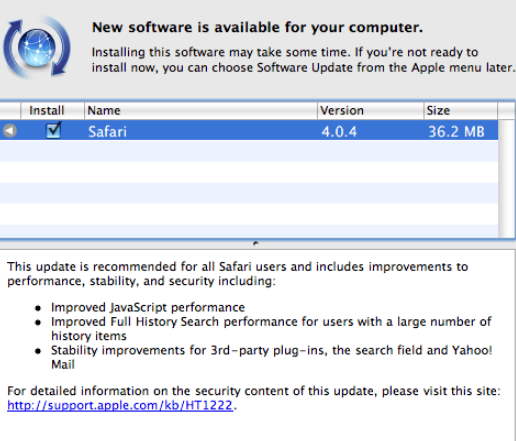Image resolution: width=516 pixels, height=441 pixels.
Task: Click the Software Update globe icon
Action: coord(37,47)
